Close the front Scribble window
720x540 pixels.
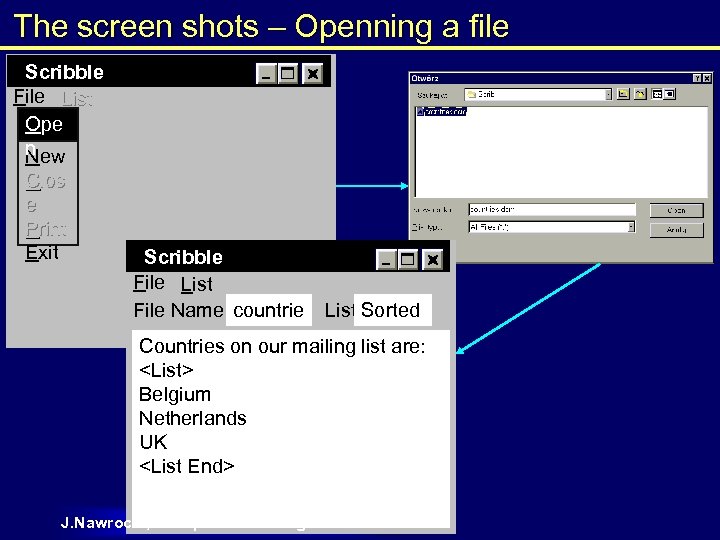pos(432,259)
